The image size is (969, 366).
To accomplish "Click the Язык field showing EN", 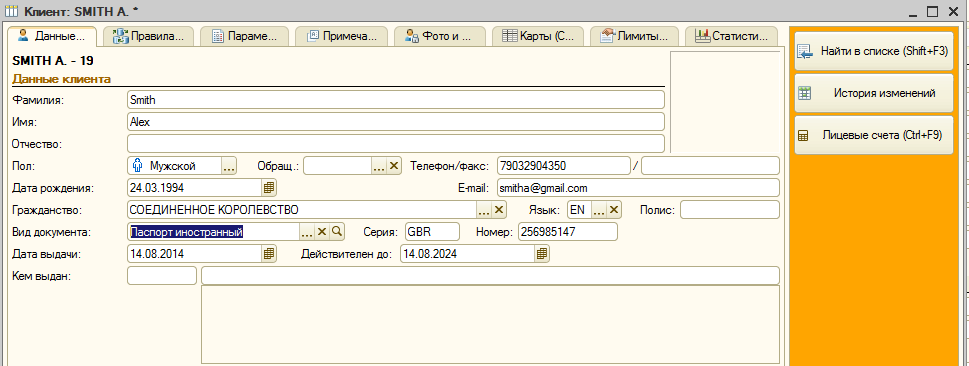I will 580,210.
